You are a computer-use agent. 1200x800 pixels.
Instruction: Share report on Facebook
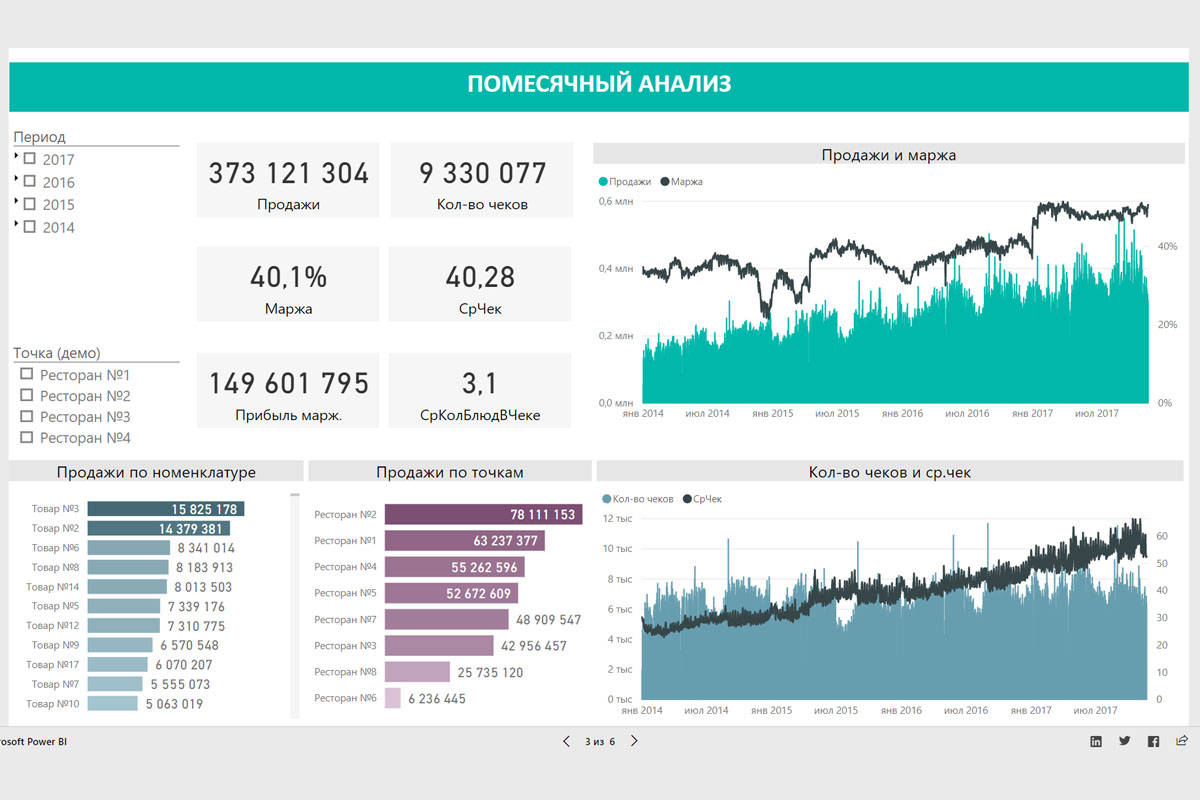coord(1153,741)
